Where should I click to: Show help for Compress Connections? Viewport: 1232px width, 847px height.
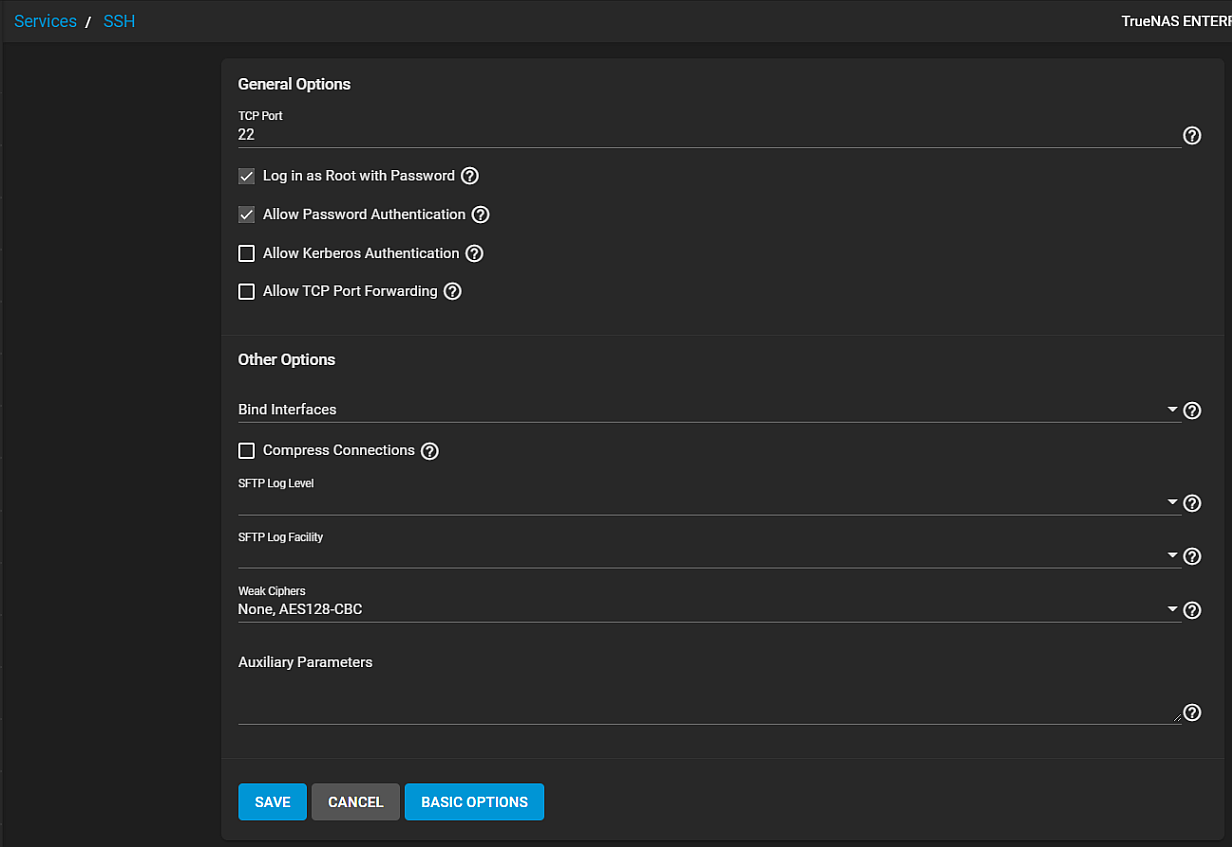429,451
